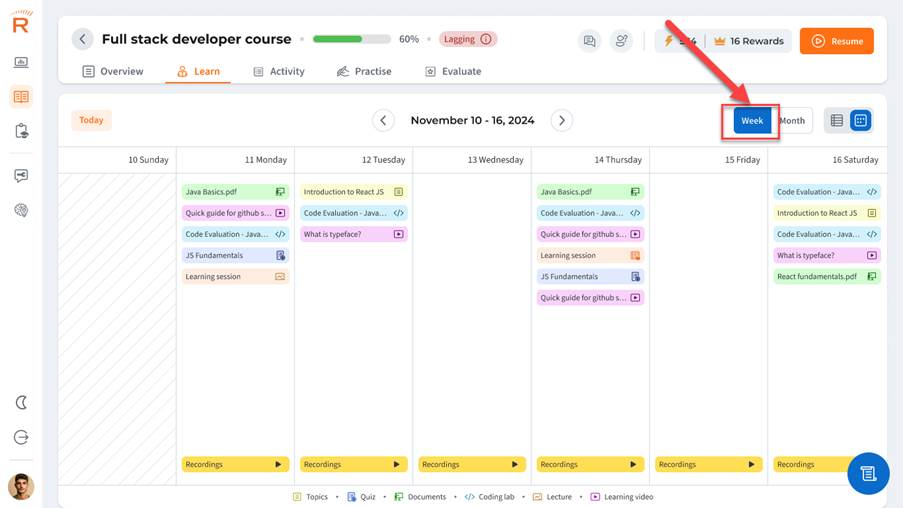
Task: Open the floating notes button
Action: 867,473
